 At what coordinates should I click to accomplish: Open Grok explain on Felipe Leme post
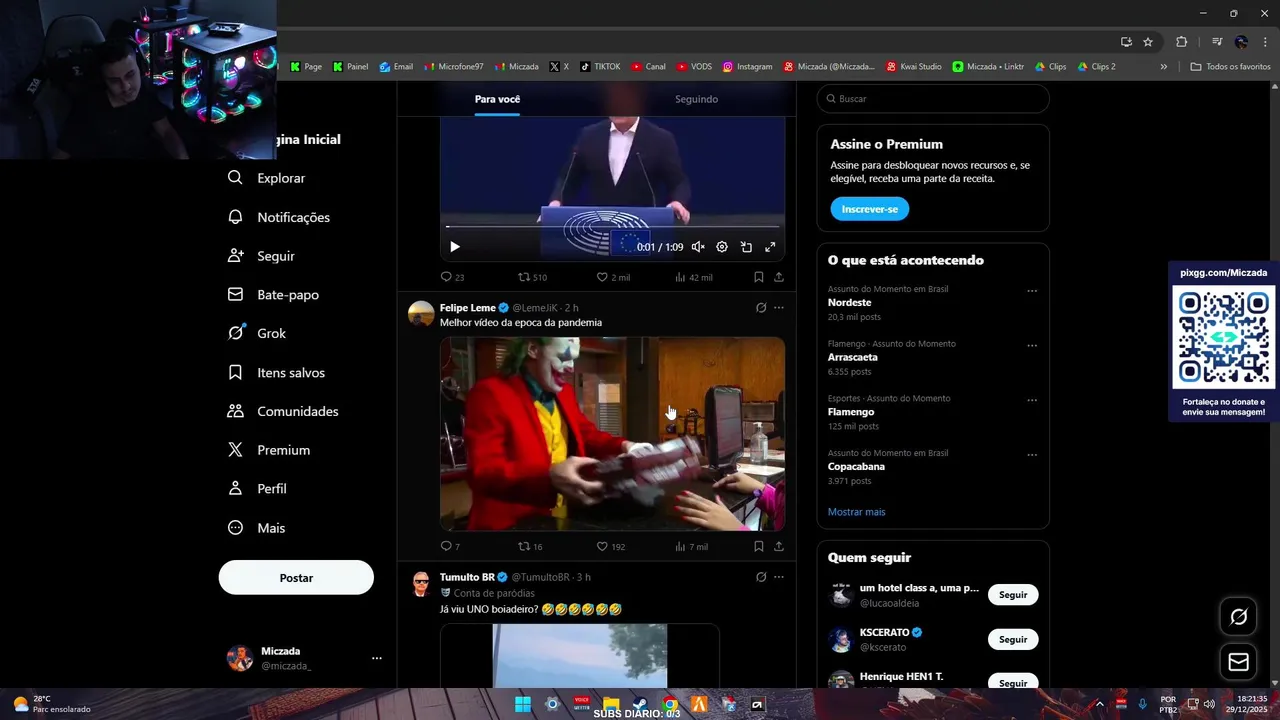coord(760,308)
